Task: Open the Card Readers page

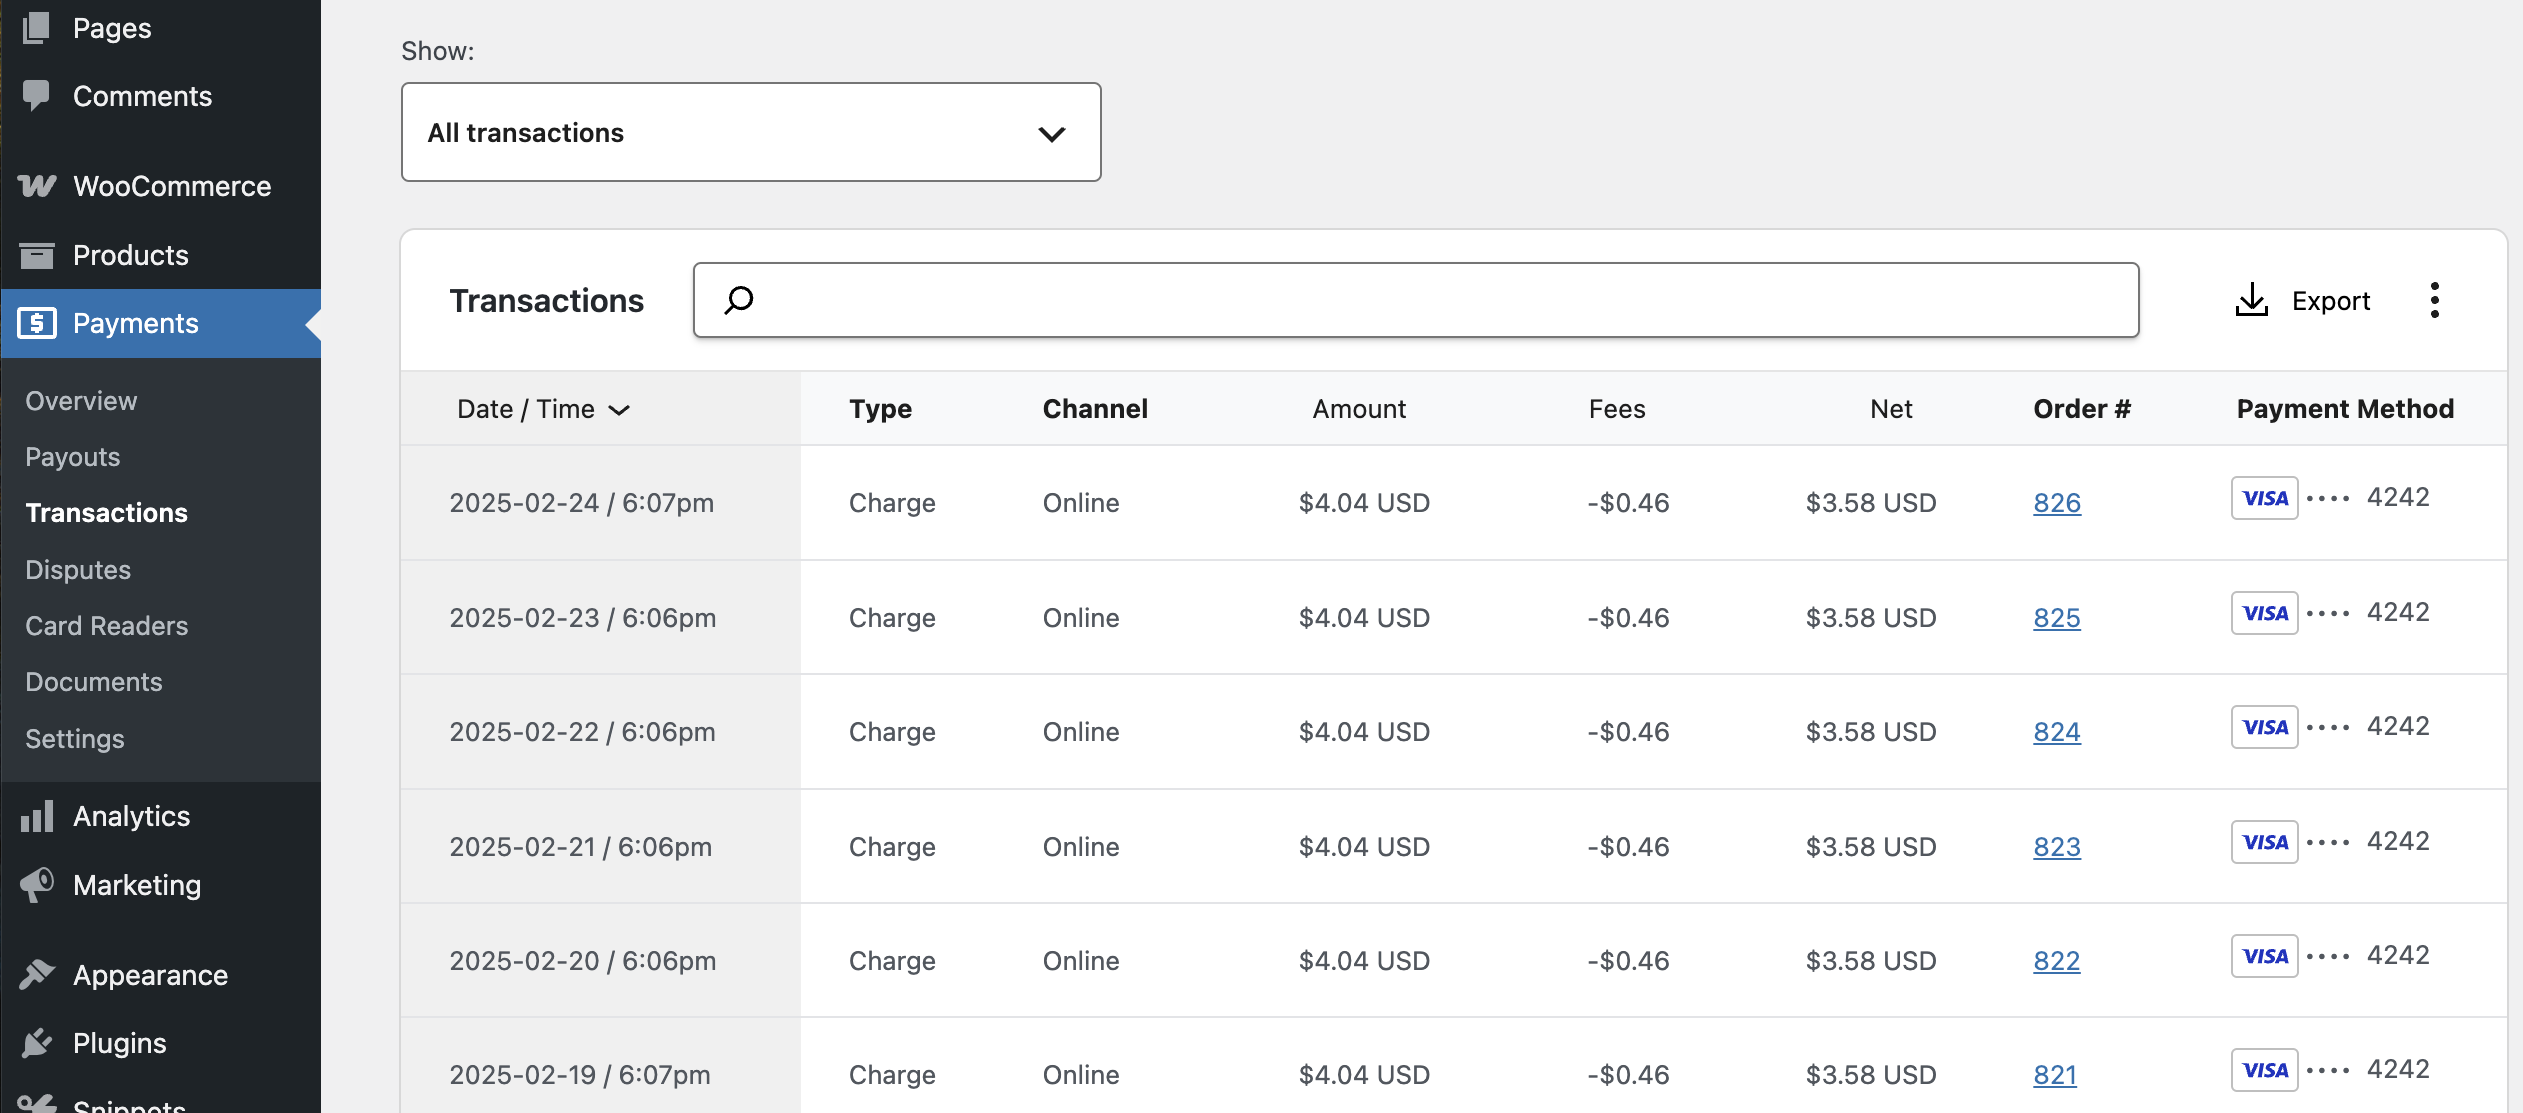Action: pos(106,625)
